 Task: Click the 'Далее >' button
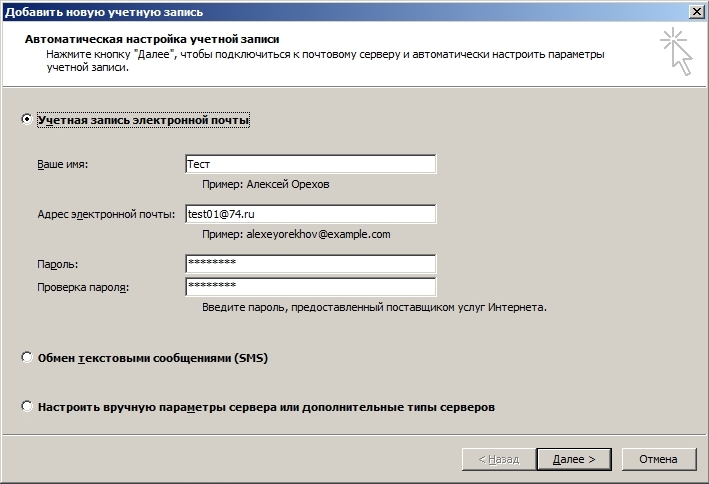pos(574,460)
